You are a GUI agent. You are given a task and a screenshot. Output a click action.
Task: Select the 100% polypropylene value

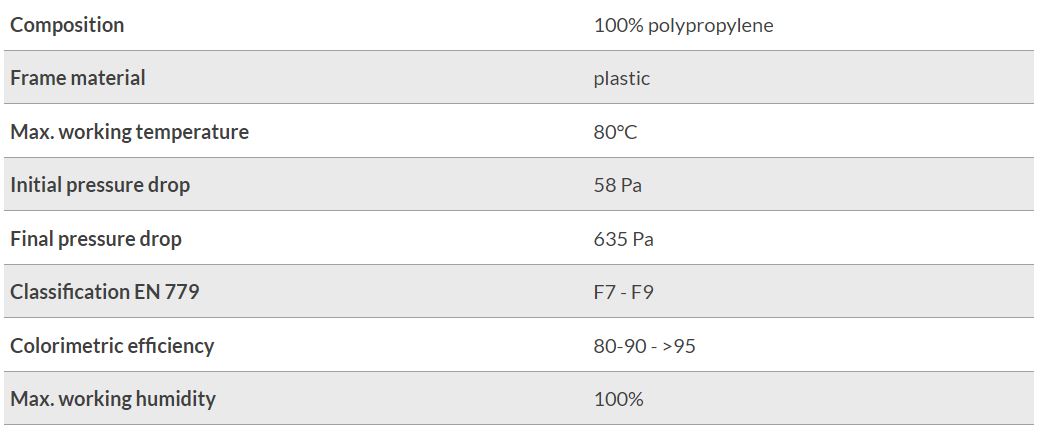pyautogui.click(x=683, y=26)
